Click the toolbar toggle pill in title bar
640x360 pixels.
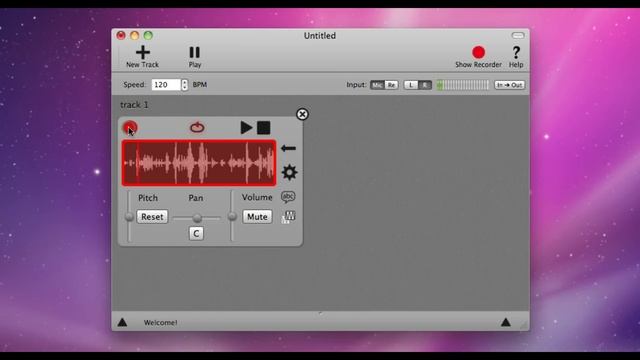pyautogui.click(x=518, y=36)
